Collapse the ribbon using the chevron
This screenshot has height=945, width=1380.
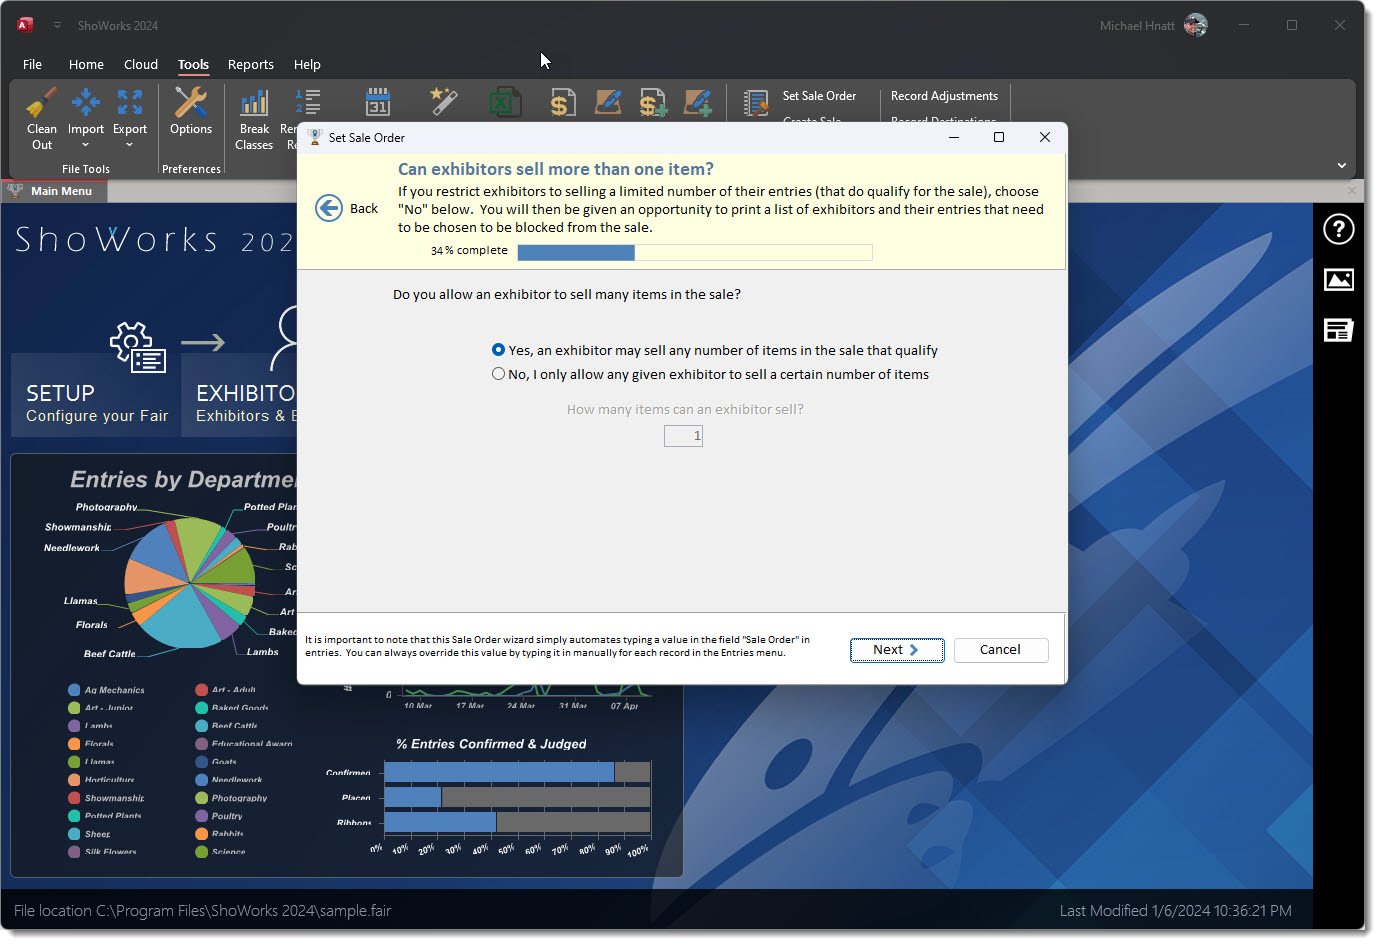pos(1341,165)
